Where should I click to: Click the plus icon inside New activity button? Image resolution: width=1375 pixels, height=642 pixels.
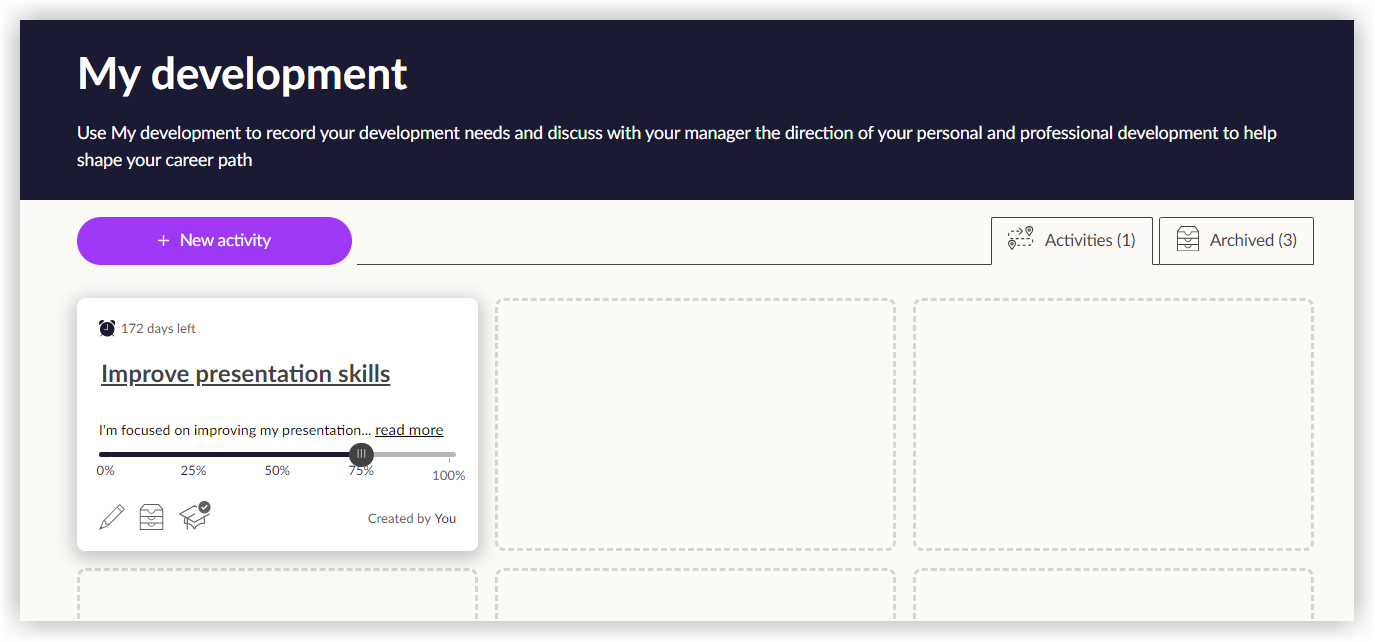tap(162, 240)
